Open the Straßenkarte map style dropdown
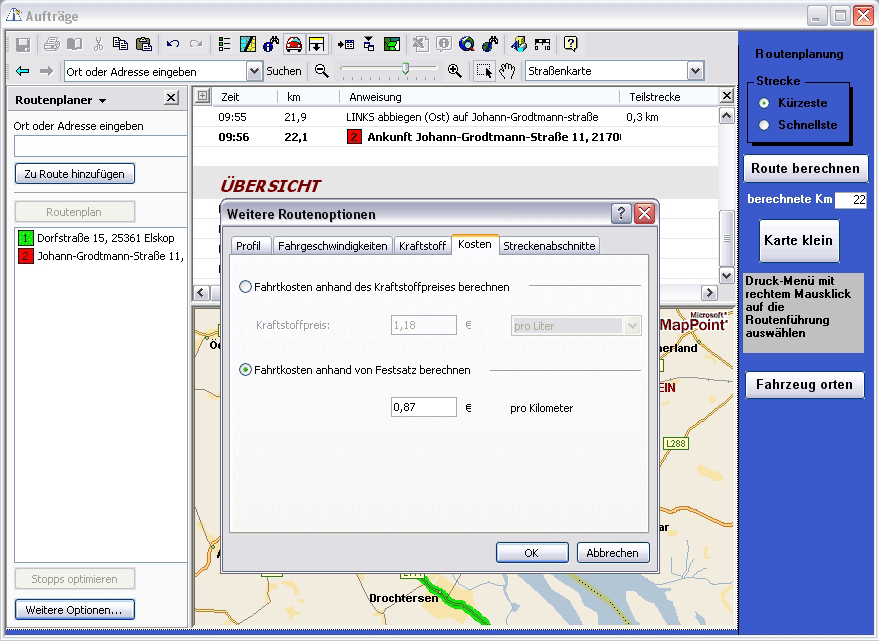 point(695,71)
